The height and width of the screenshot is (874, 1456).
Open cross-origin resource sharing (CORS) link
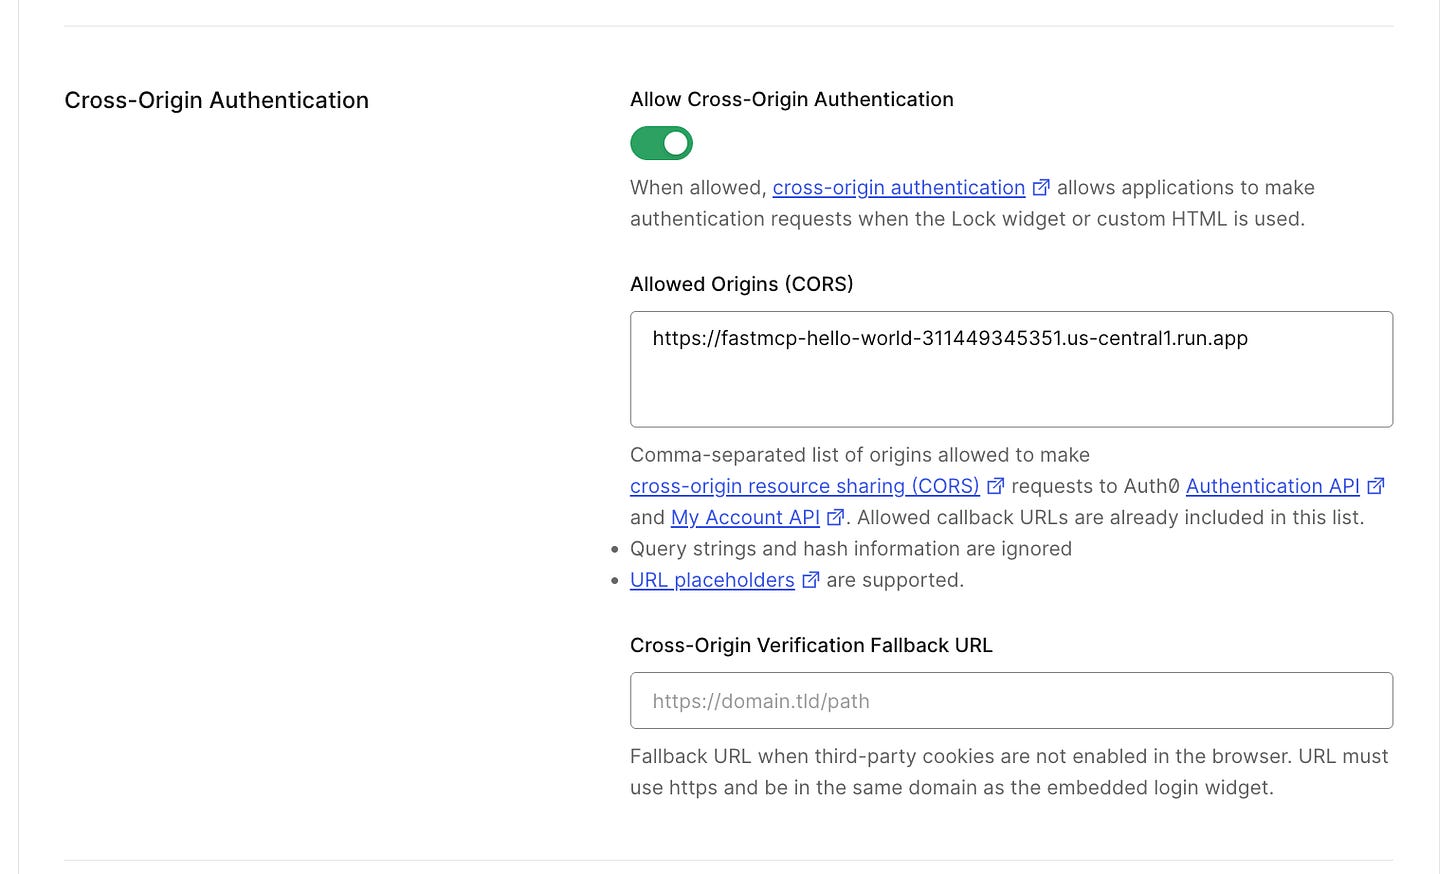pyautogui.click(x=805, y=486)
